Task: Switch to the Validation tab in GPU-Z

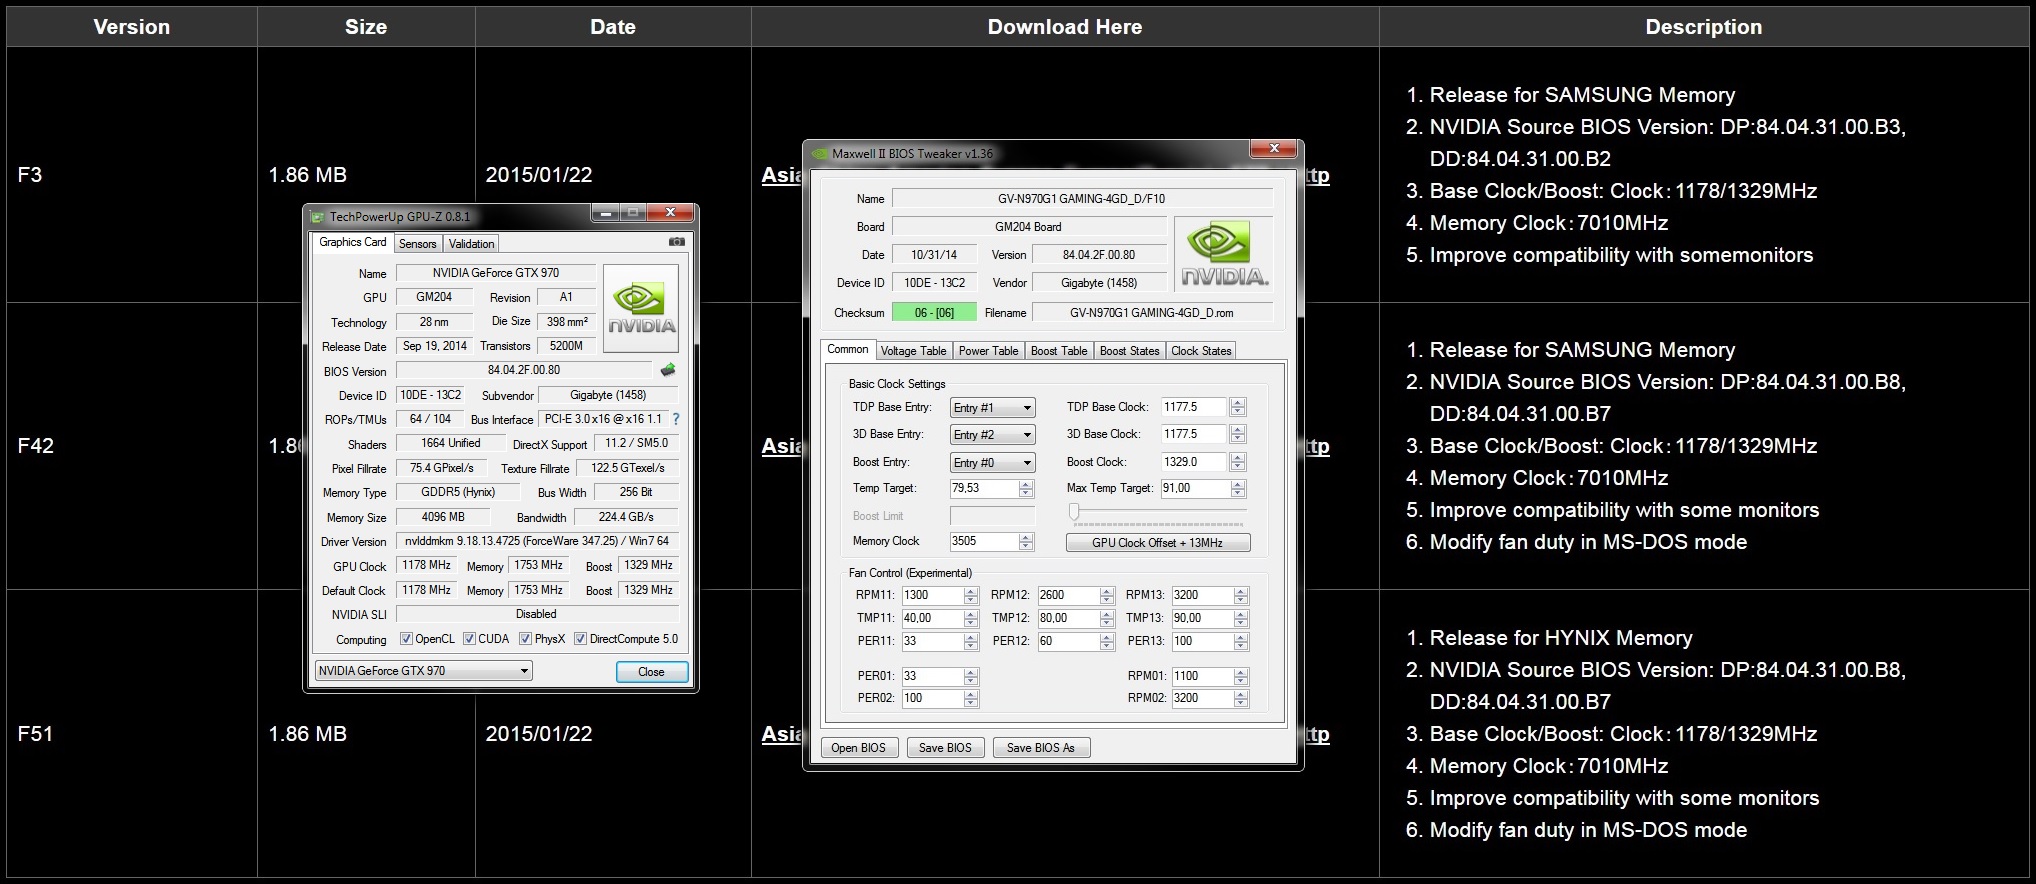Action: tap(471, 244)
